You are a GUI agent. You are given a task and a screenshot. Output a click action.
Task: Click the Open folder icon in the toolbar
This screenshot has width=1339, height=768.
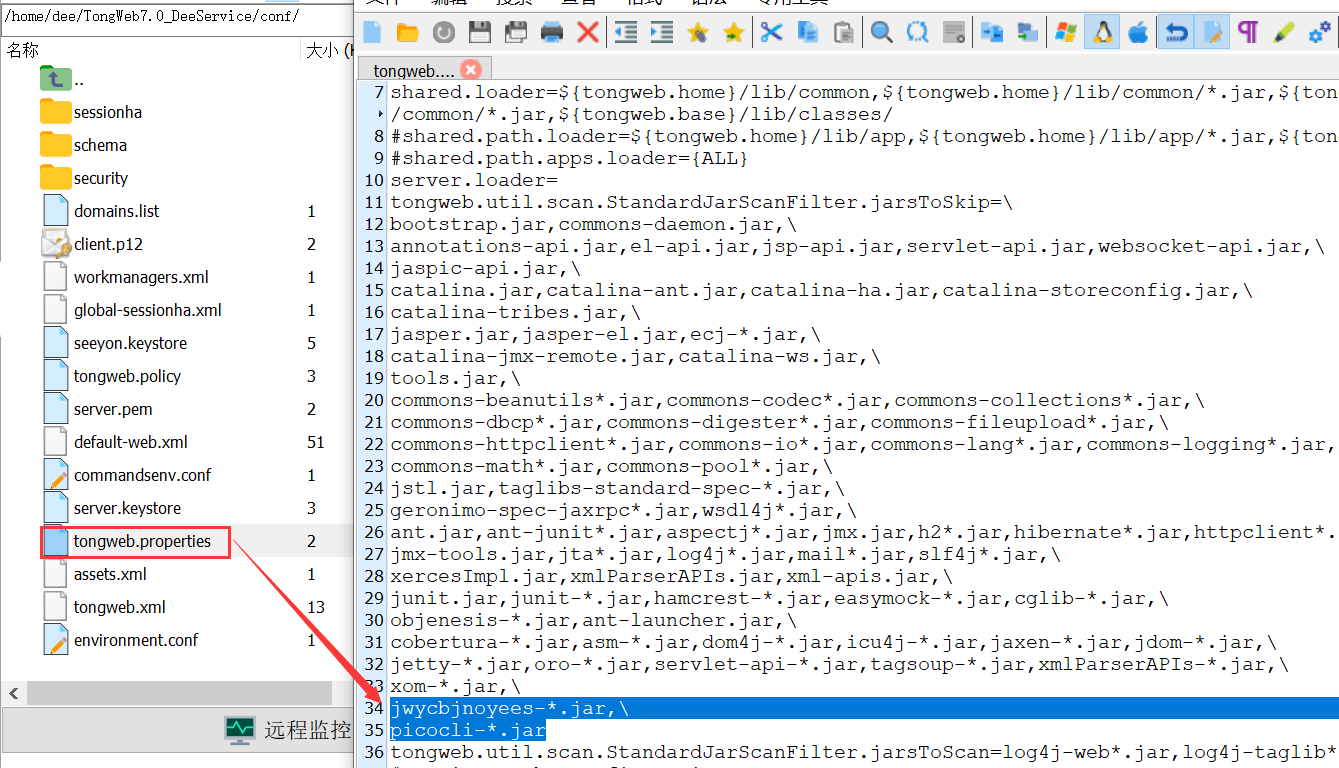point(408,33)
